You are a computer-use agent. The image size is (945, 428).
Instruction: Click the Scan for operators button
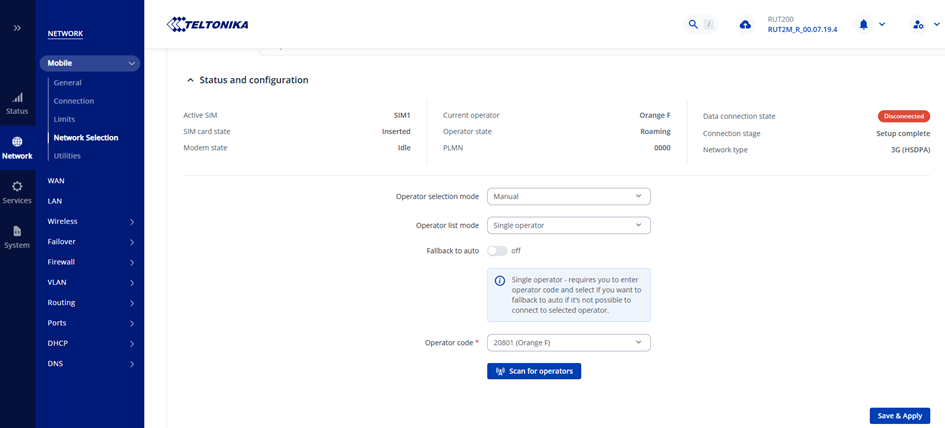(534, 371)
